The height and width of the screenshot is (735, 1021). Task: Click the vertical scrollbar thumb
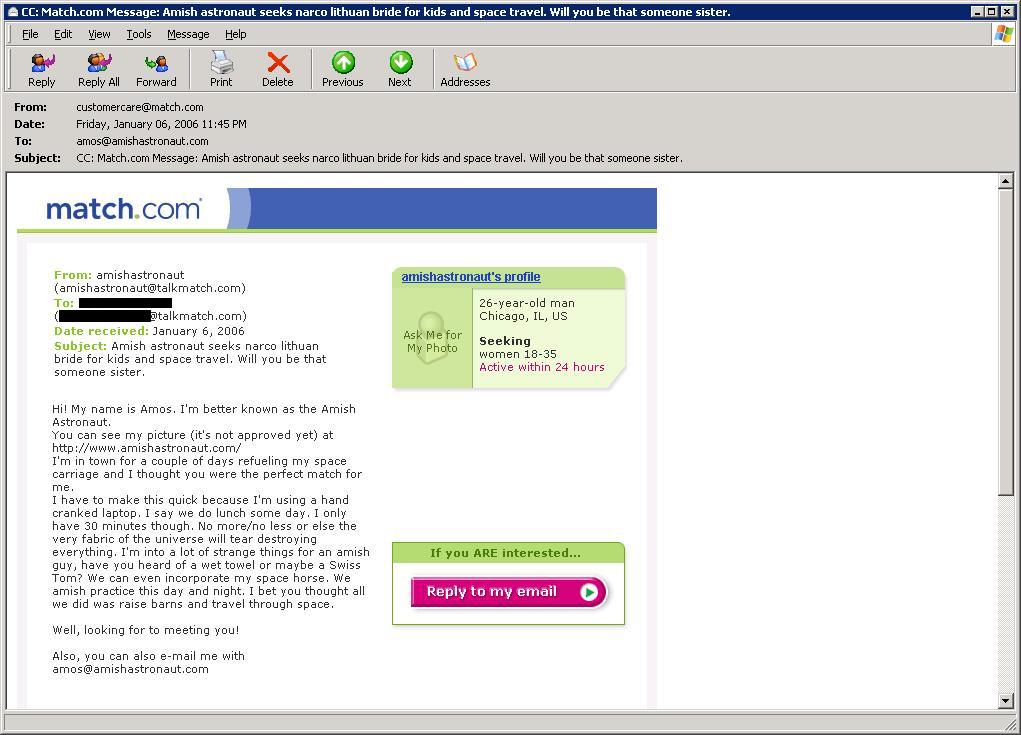[x=1005, y=342]
